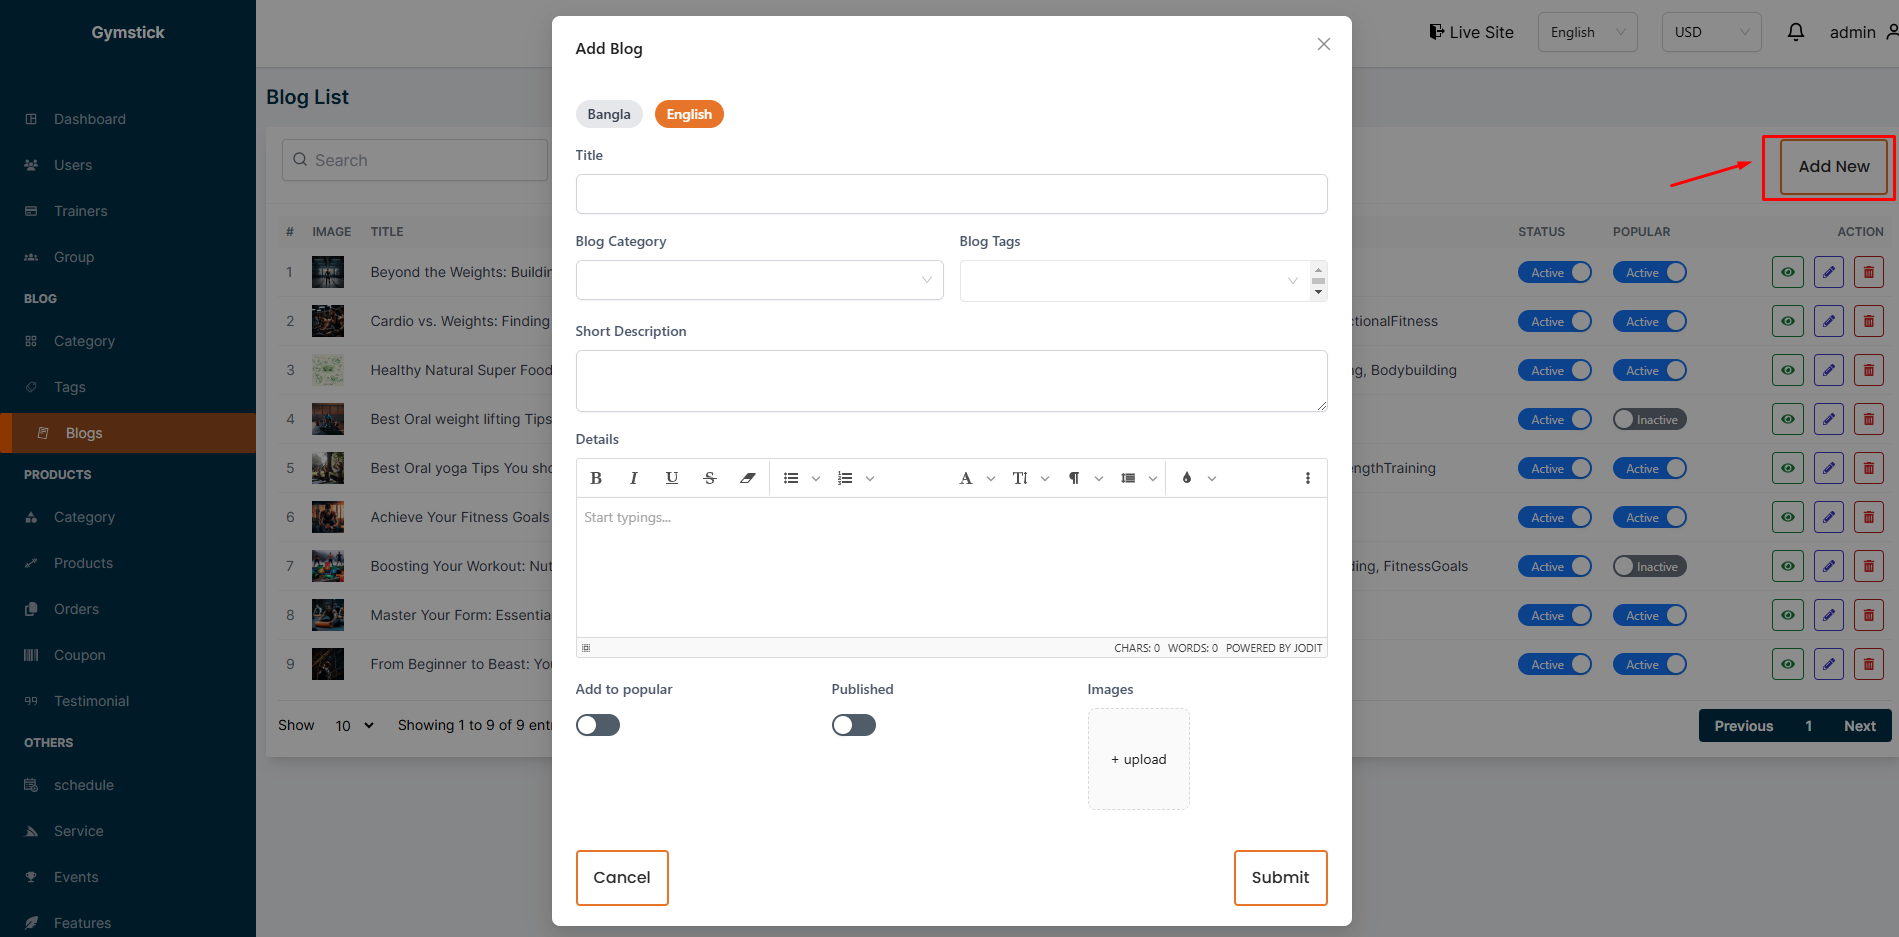Turn on the Published toggle
This screenshot has width=1899, height=937.
coord(854,725)
